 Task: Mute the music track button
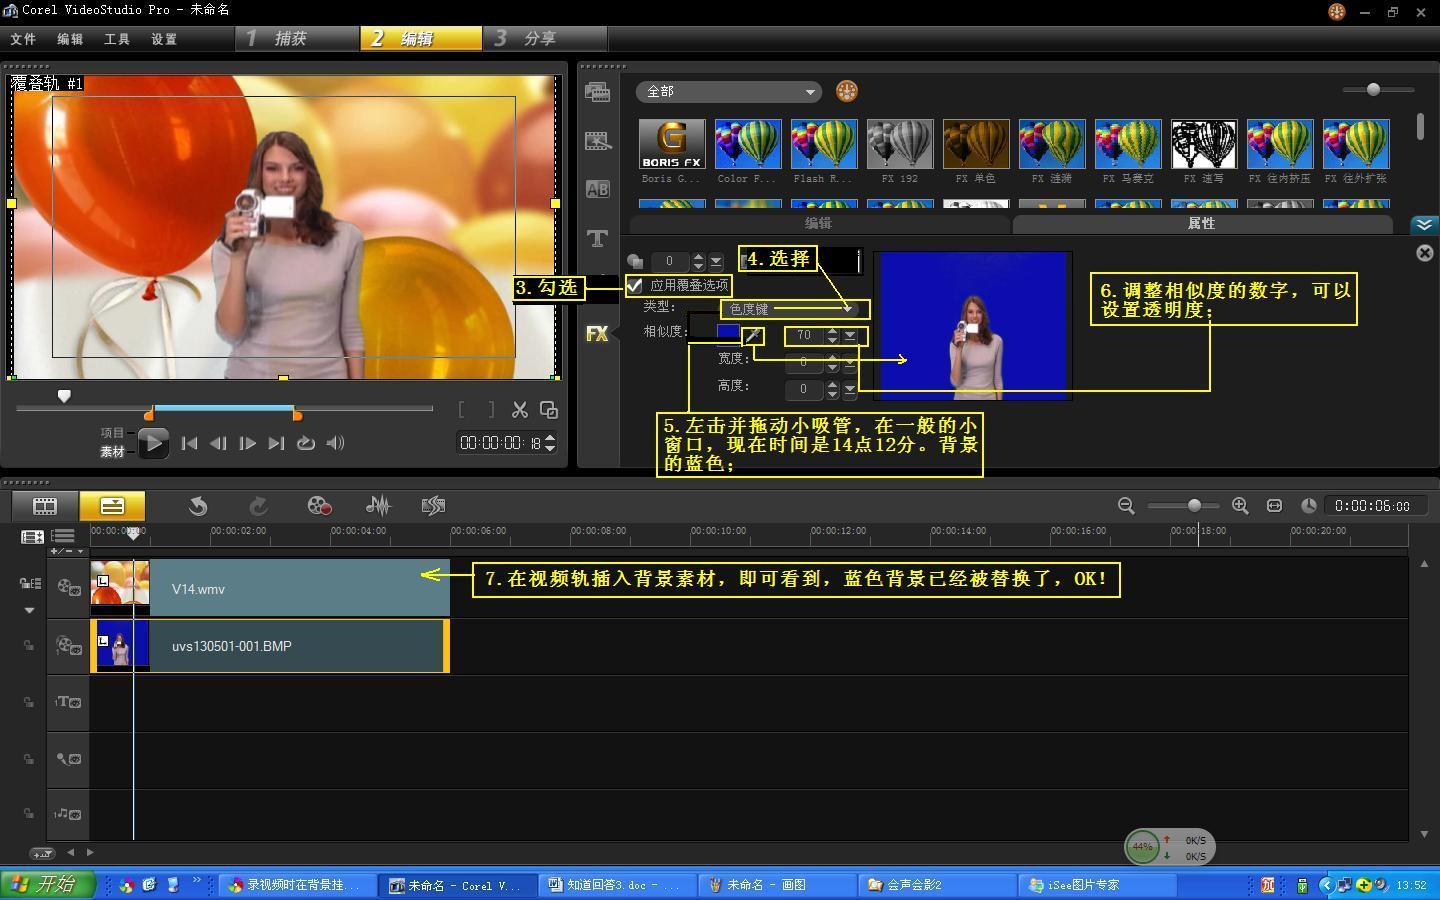[x=69, y=814]
